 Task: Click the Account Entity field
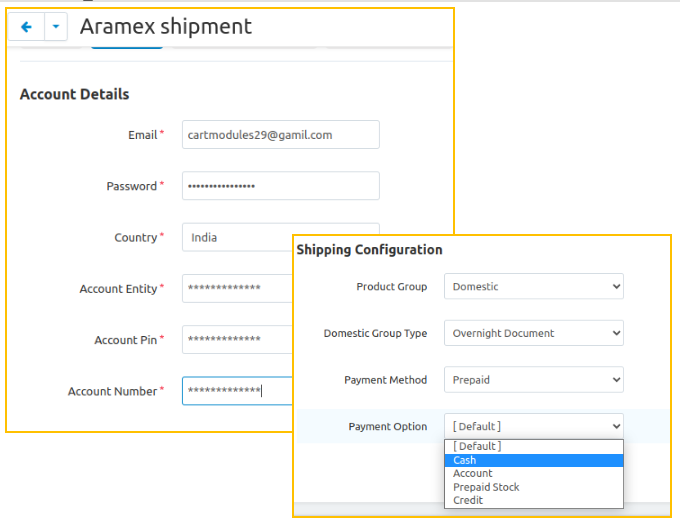pos(237,288)
